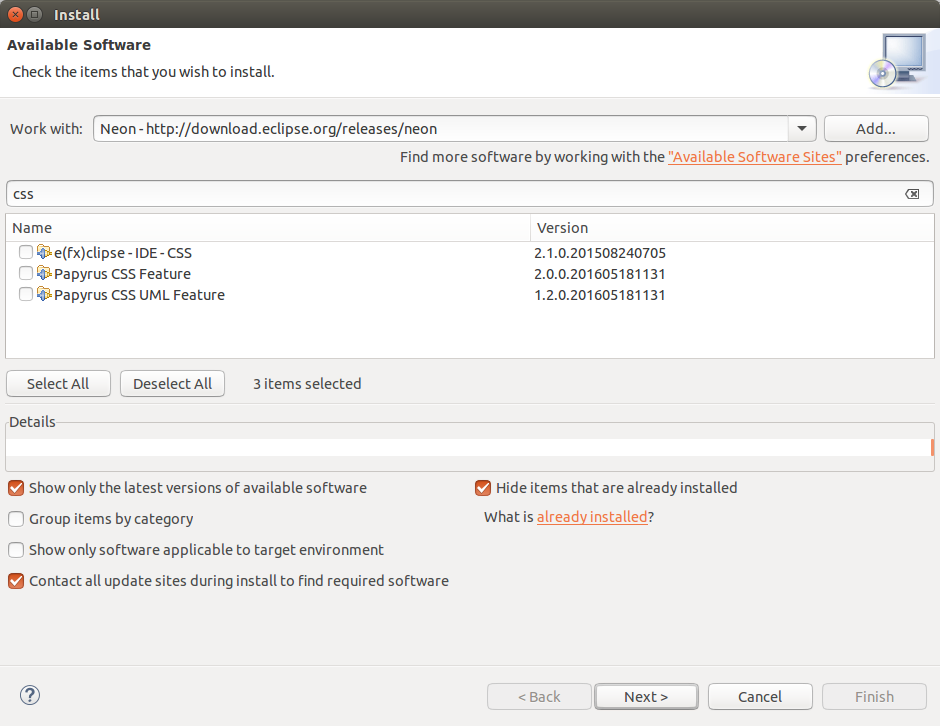Check the e(fx)clipse - IDE - CSS checkbox
940x726 pixels.
(x=26, y=252)
